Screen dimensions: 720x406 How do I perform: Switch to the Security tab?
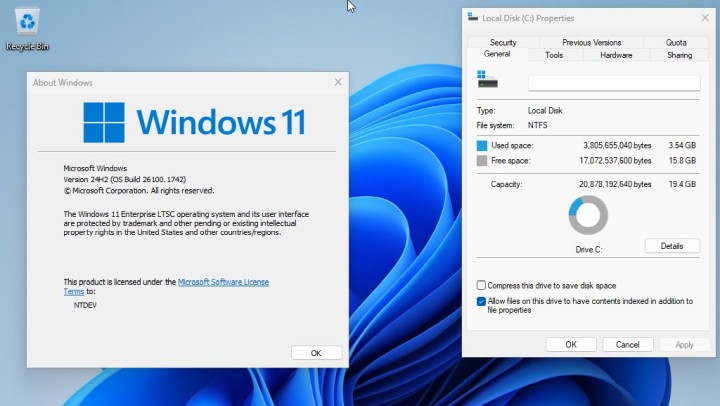(503, 43)
